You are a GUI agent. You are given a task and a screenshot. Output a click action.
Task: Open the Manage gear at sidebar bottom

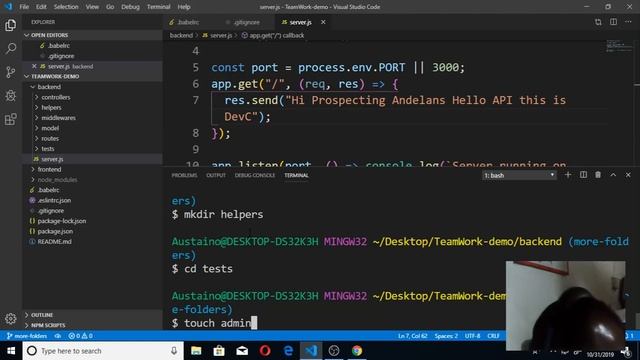point(11,318)
